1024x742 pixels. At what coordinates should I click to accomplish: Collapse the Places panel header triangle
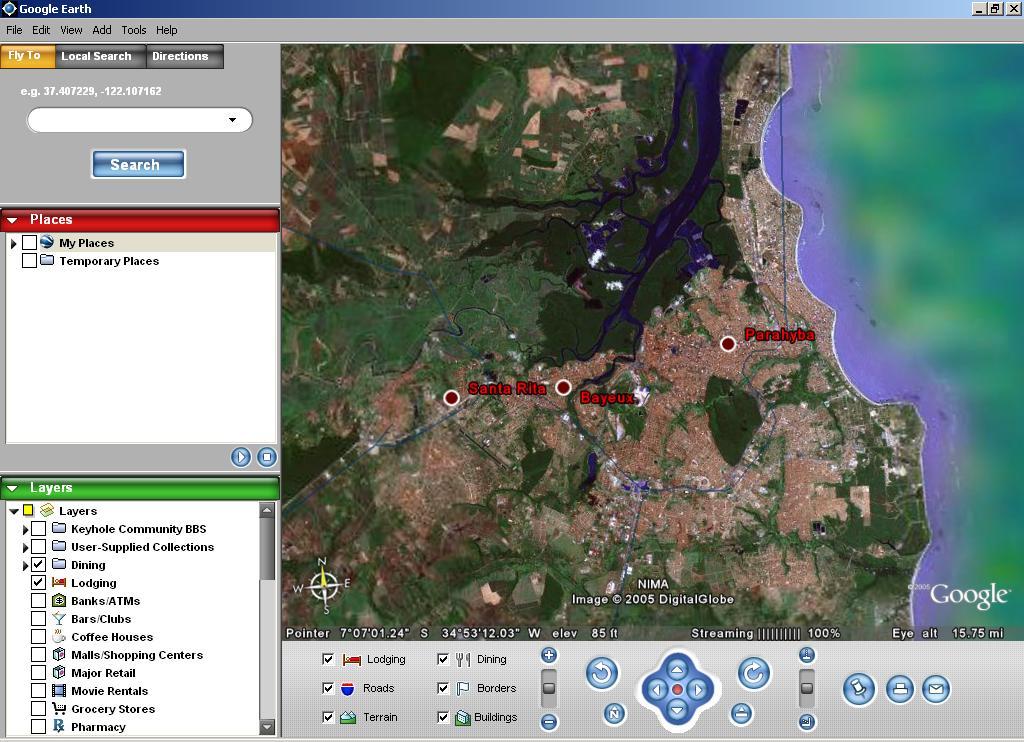click(12, 220)
